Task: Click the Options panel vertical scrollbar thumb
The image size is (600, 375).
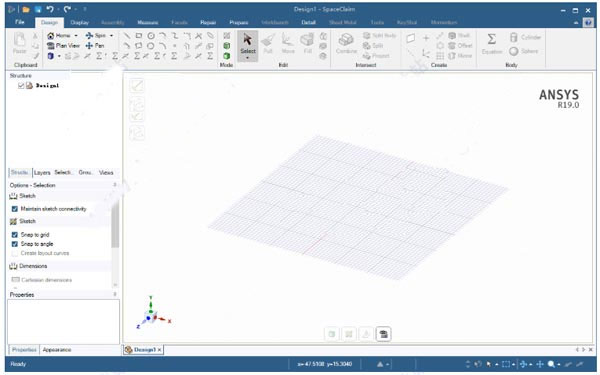Action: tap(115, 225)
